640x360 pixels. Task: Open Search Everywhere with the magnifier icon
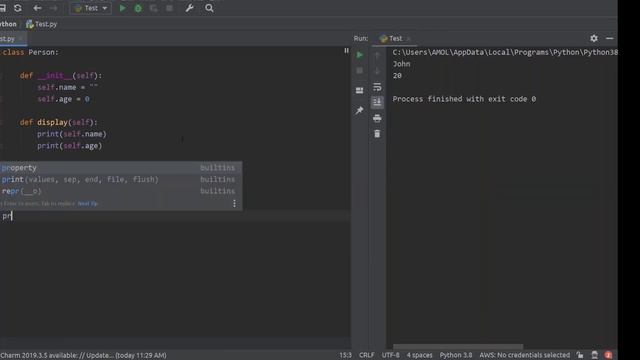pos(209,8)
